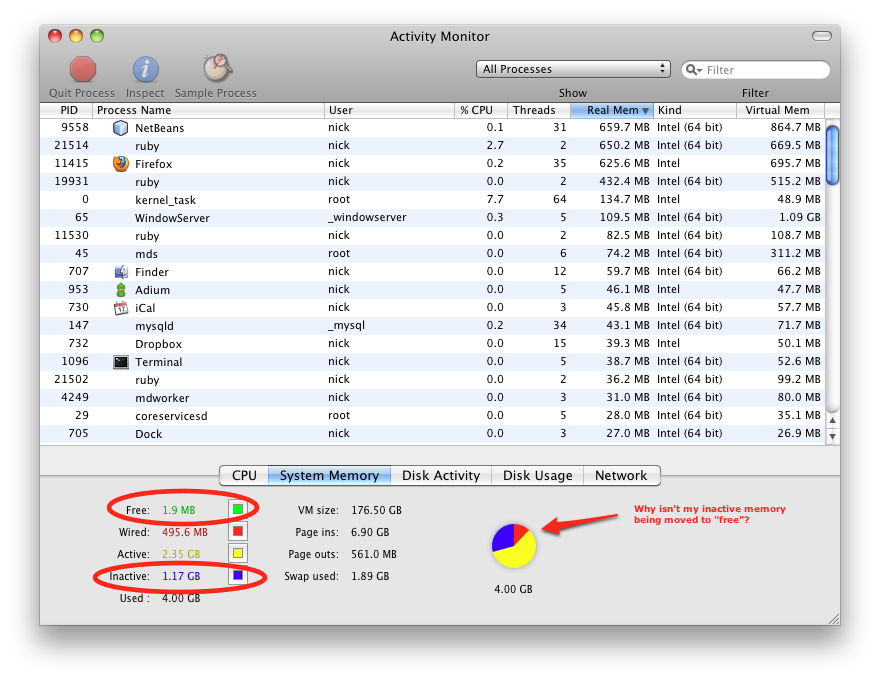Click the 561.0 MB Page outs value
The image size is (880, 680).
point(374,554)
